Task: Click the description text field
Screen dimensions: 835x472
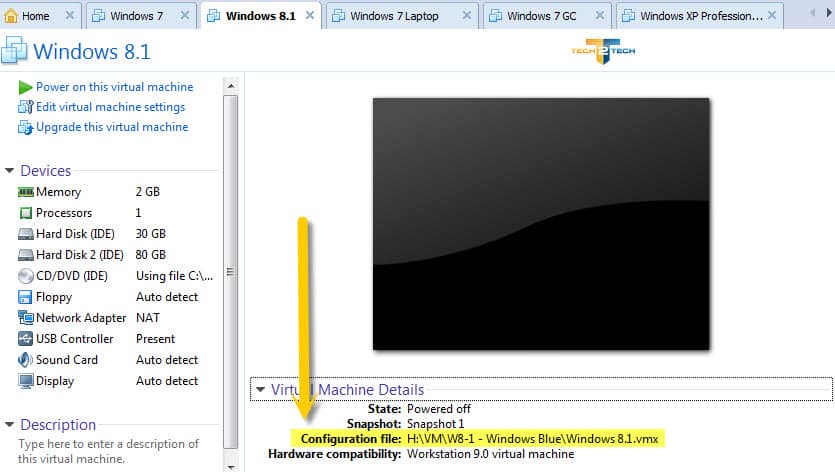Action: coord(109,451)
